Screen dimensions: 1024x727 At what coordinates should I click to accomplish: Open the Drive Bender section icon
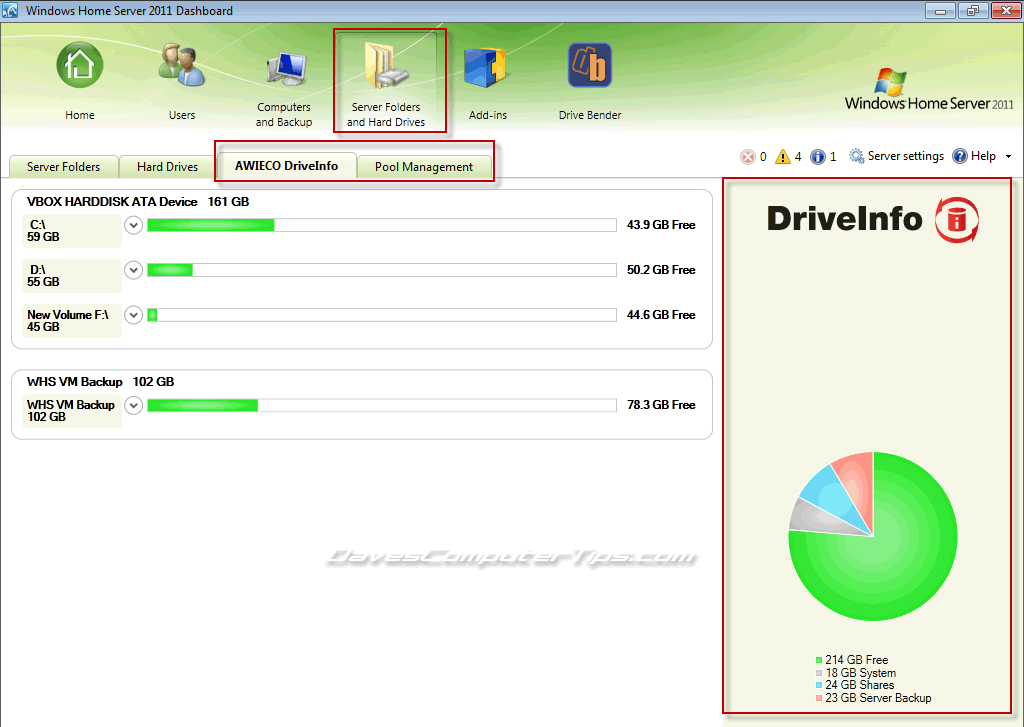point(590,65)
